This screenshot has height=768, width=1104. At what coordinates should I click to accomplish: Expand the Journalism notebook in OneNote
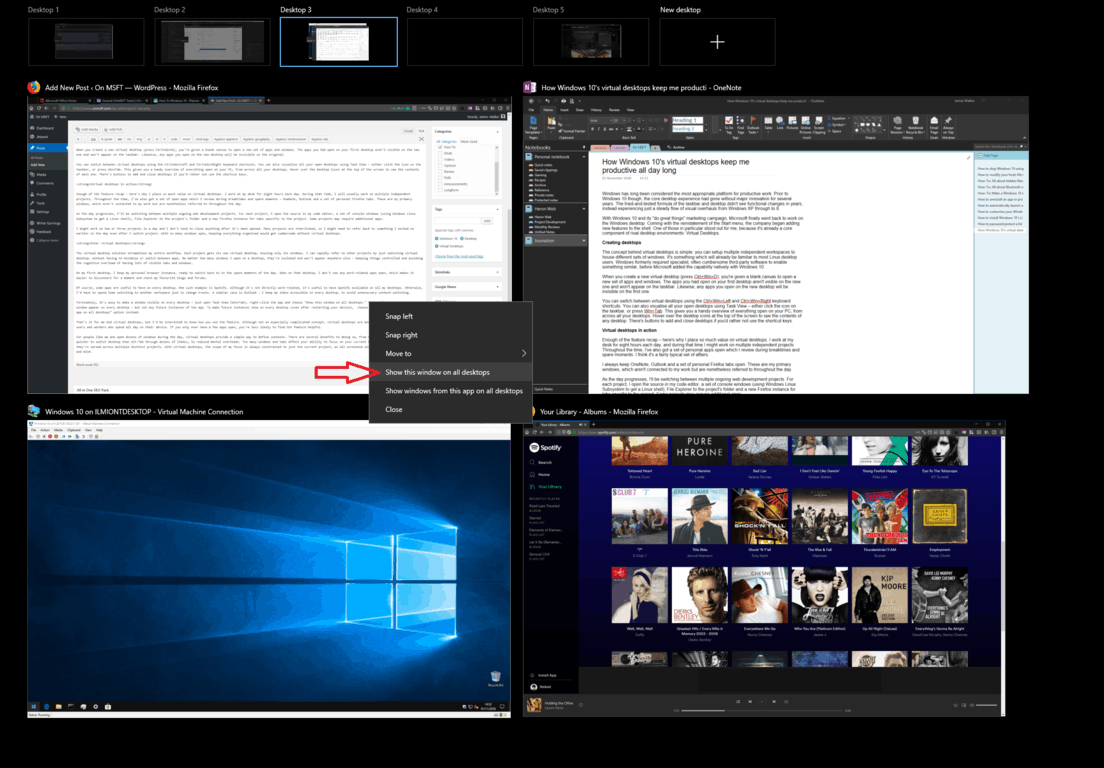click(x=584, y=240)
